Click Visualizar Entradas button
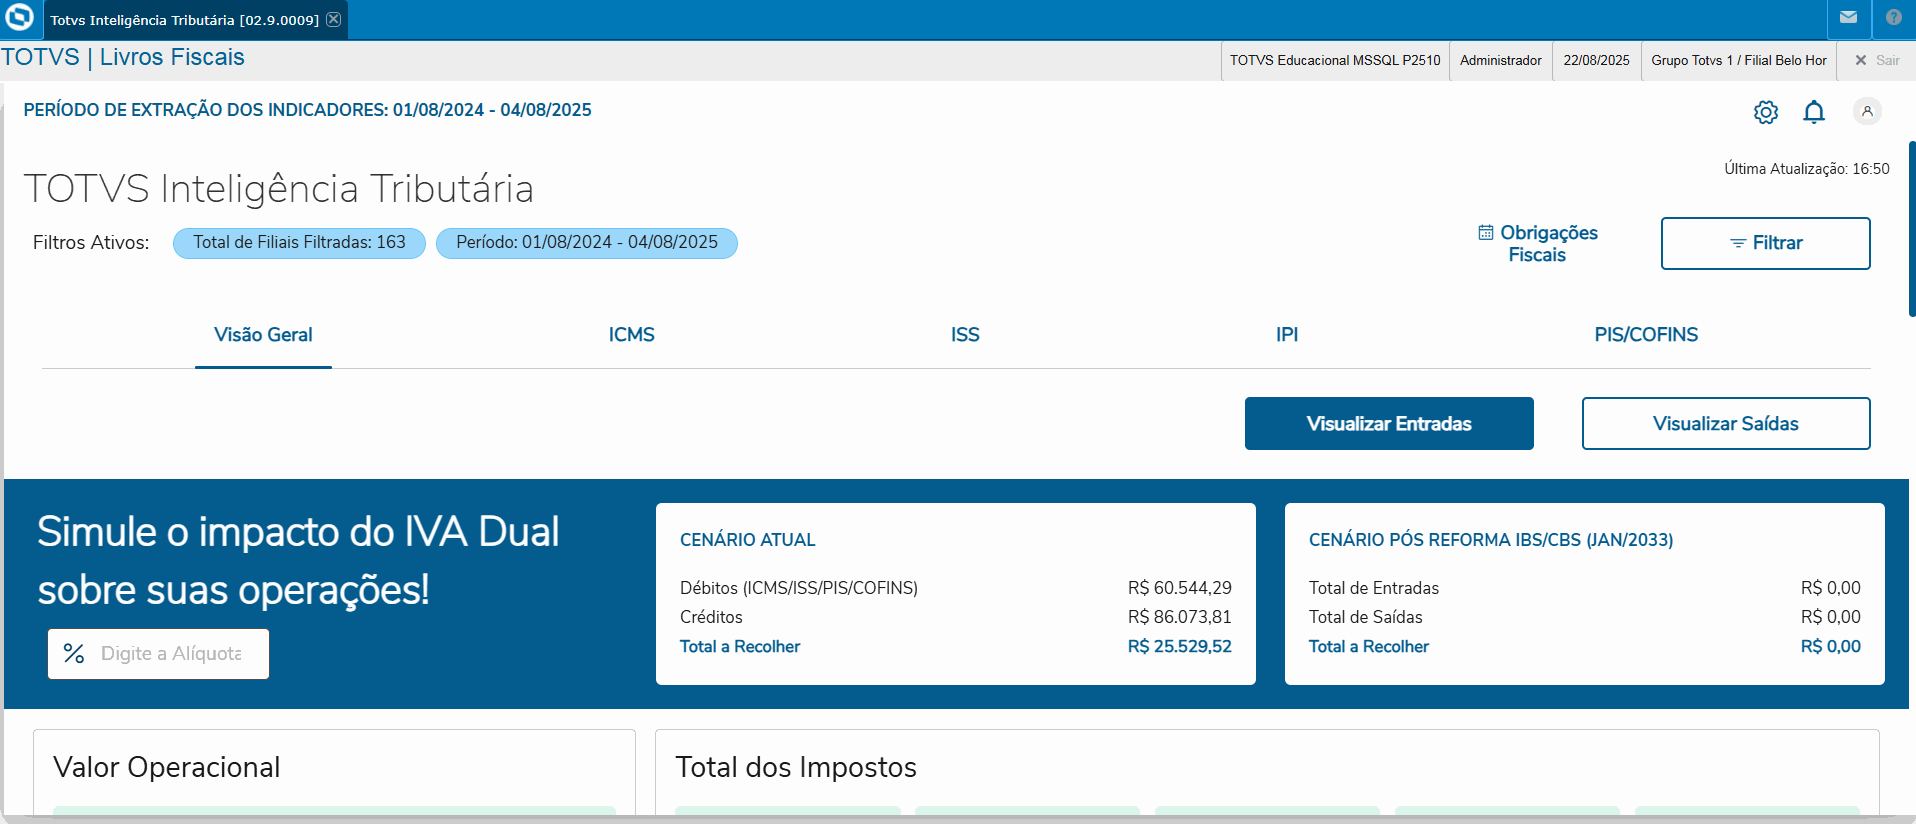1916x824 pixels. click(x=1389, y=424)
